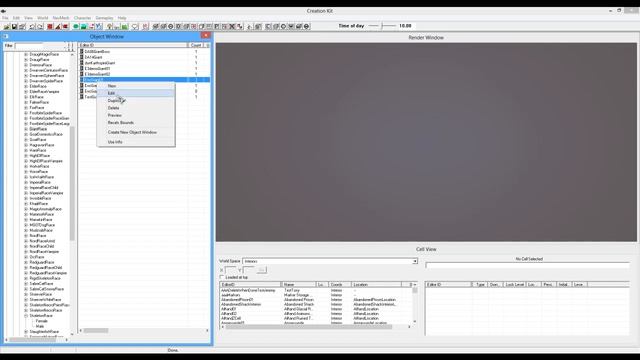Click the undo arrow toolbar icon

(x=32, y=27)
